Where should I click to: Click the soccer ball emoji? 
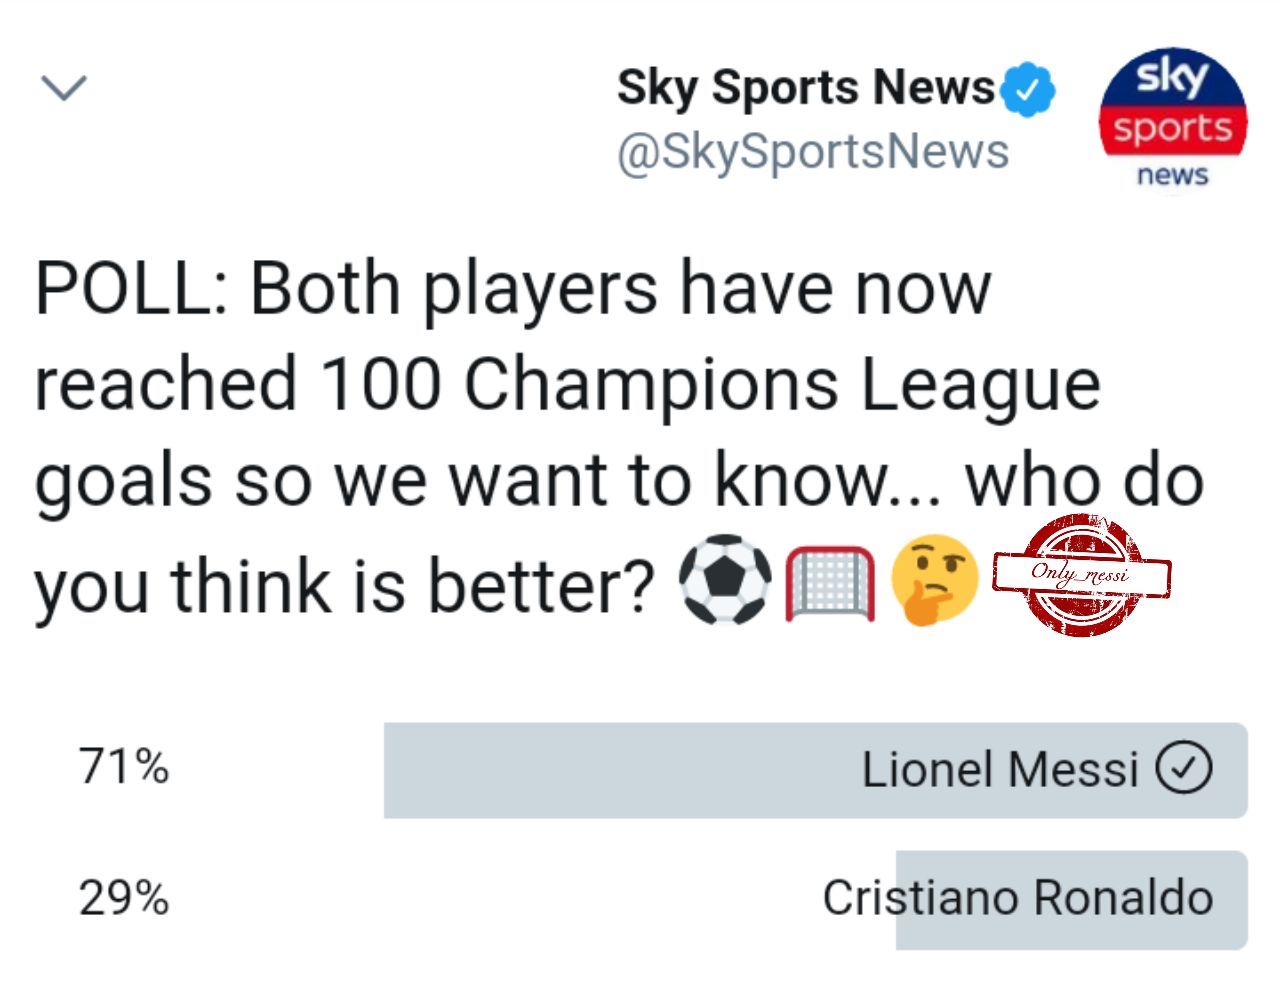click(726, 582)
